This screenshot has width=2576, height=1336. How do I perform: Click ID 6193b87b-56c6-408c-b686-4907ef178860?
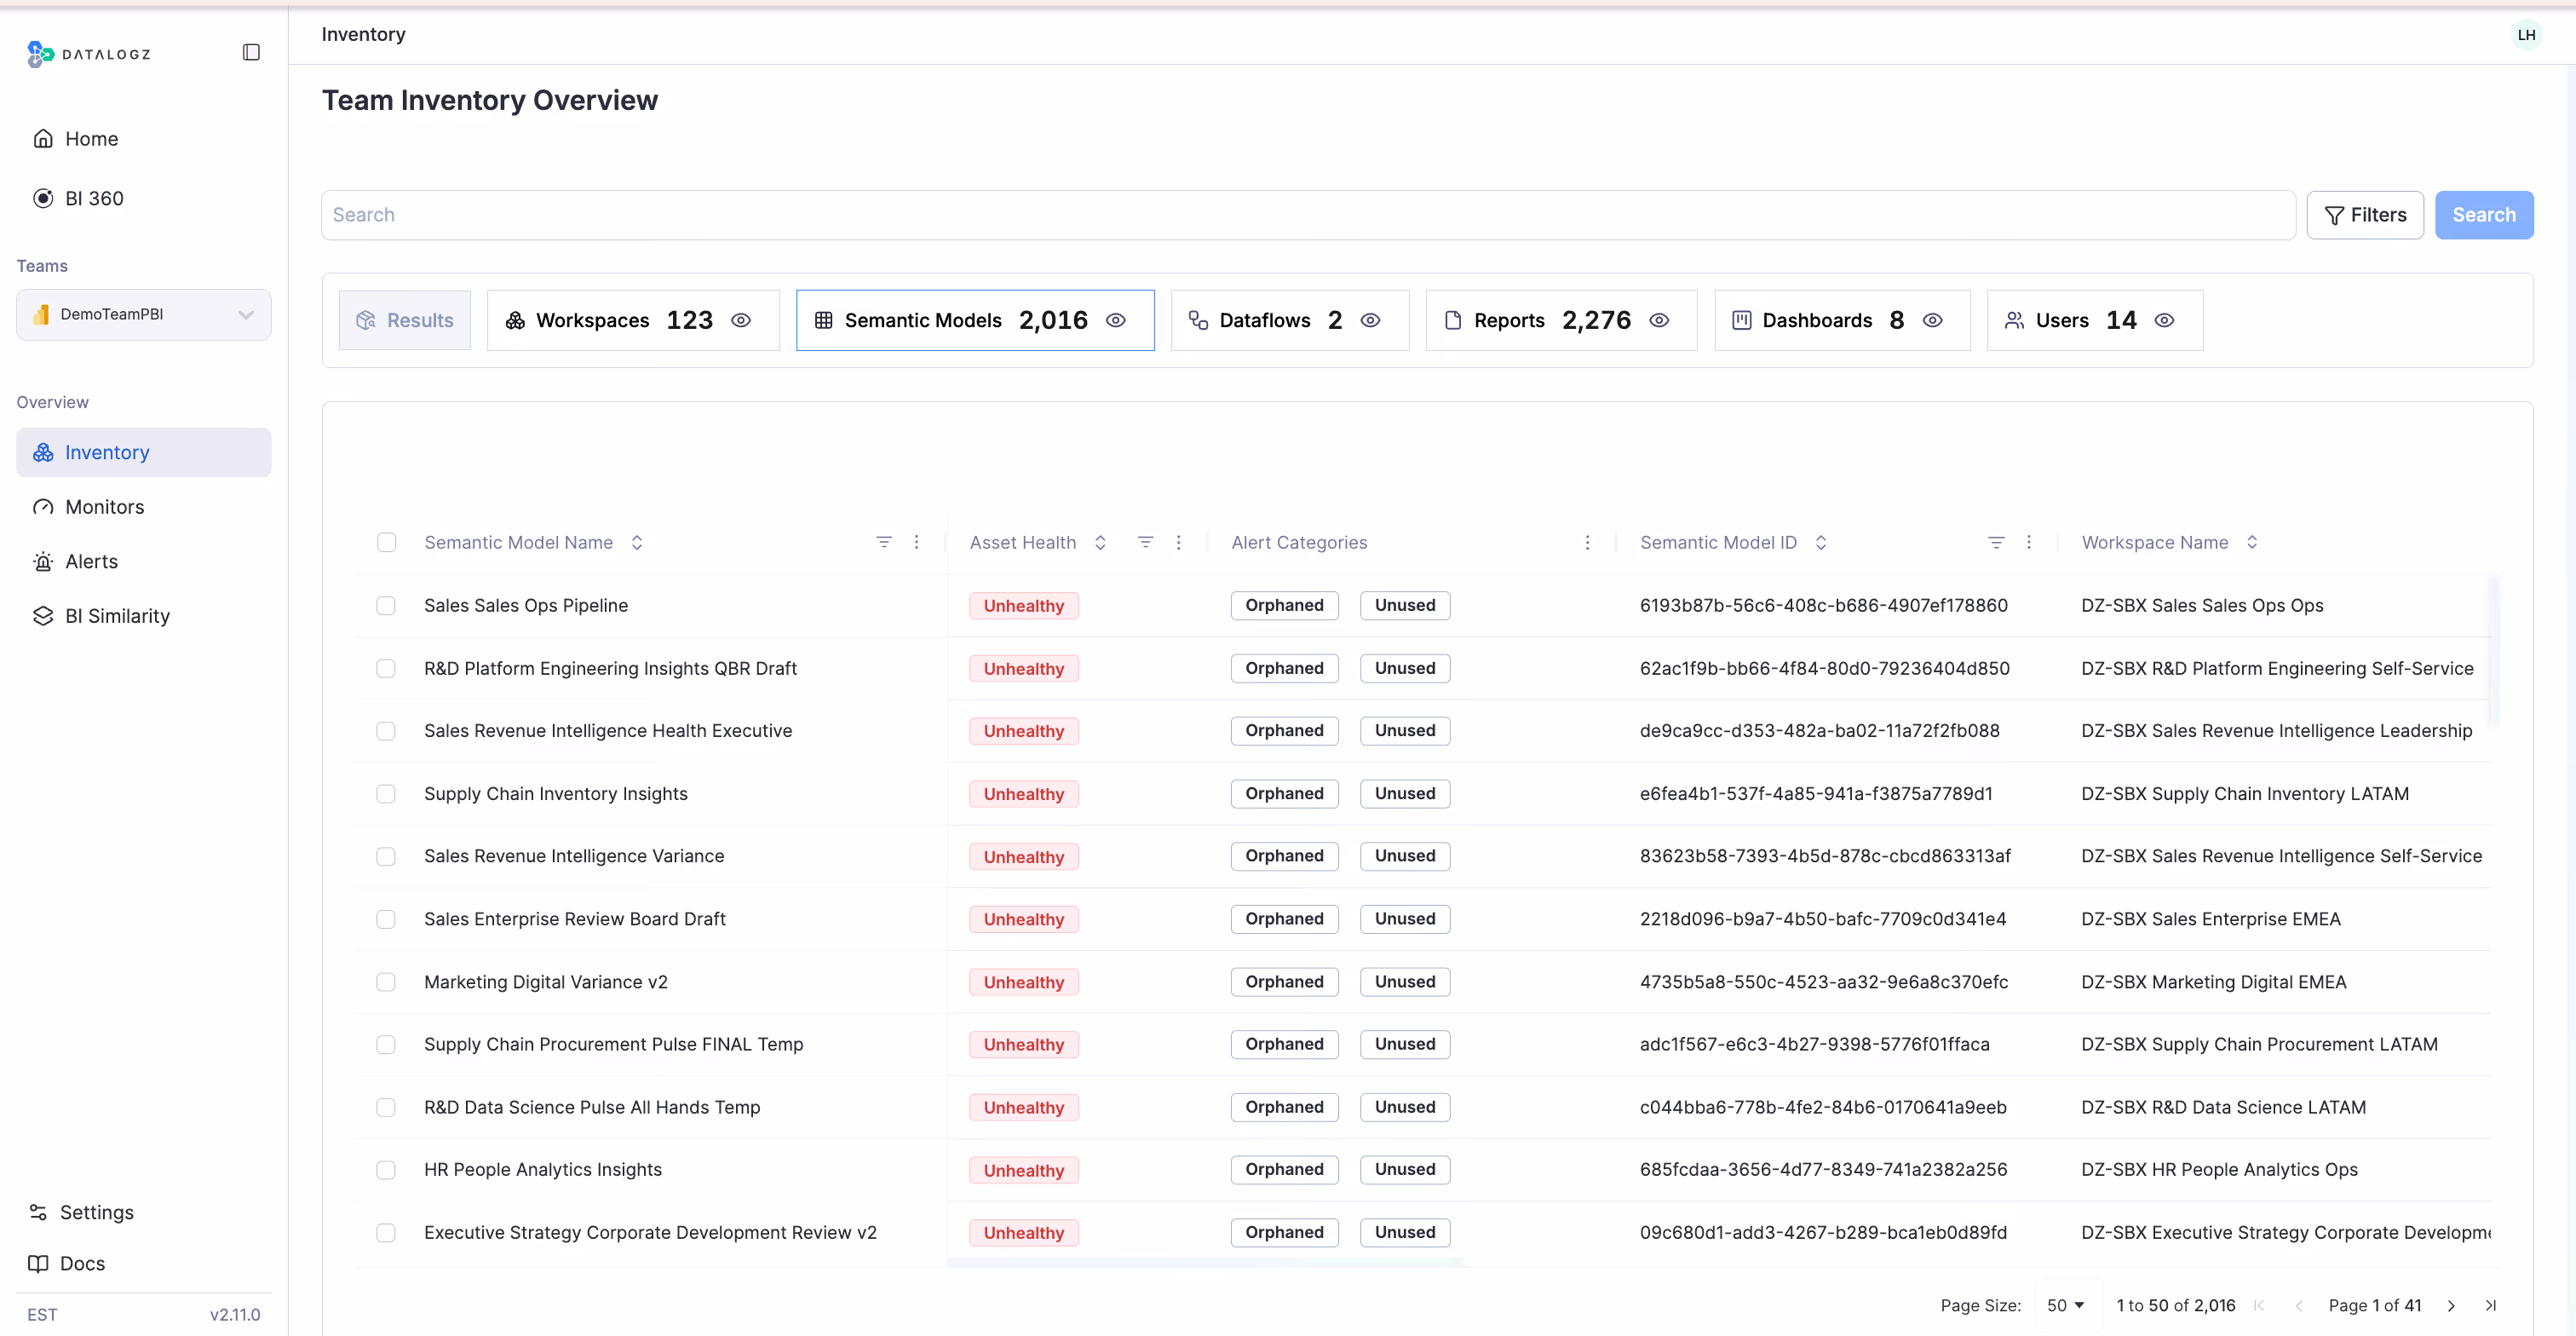tap(1823, 605)
